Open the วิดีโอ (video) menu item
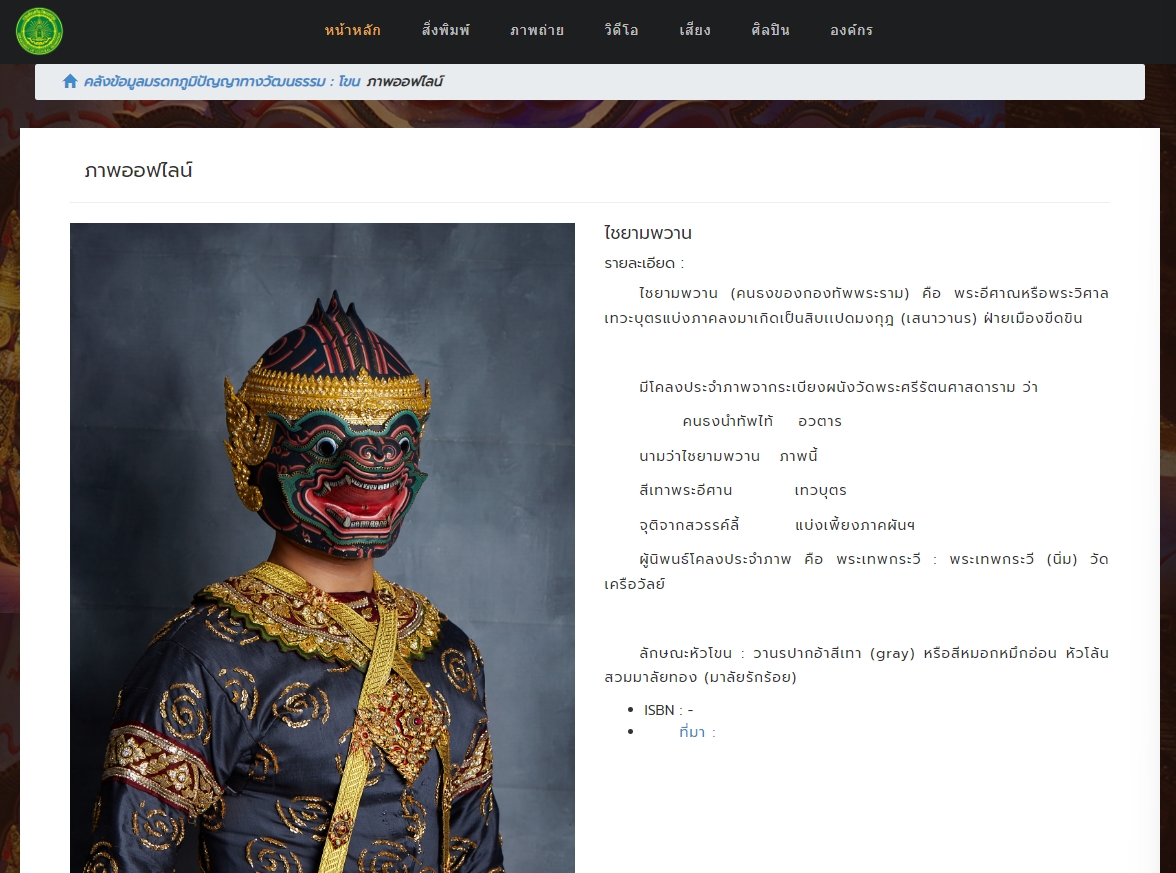This screenshot has width=1176, height=873. point(621,31)
